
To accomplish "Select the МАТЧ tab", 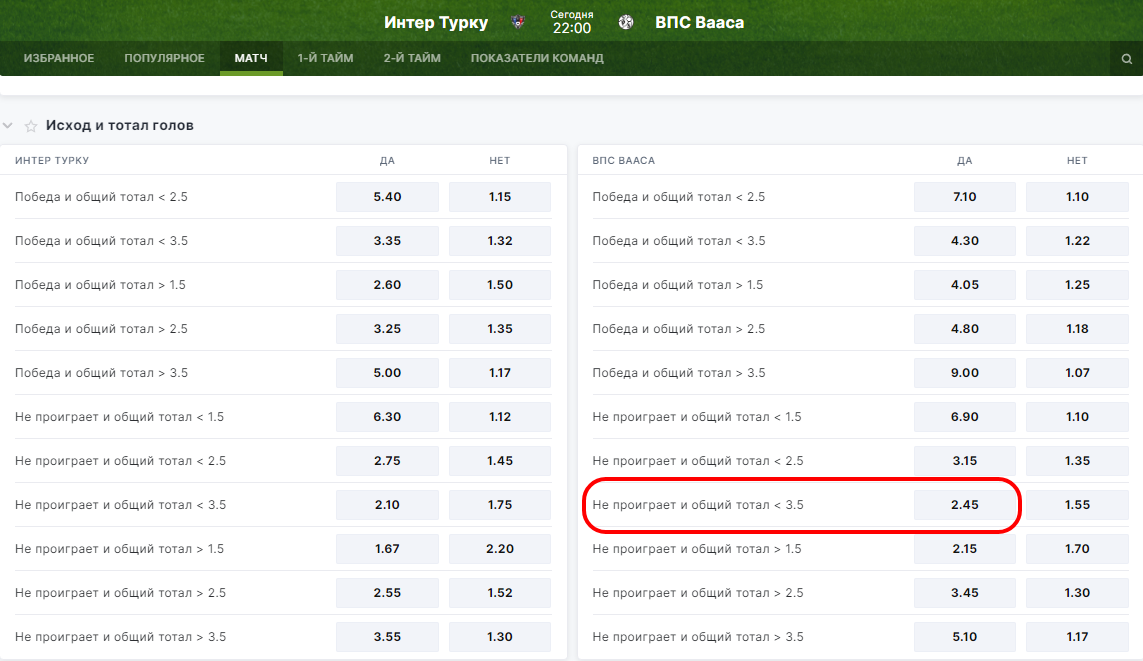I will (251, 58).
